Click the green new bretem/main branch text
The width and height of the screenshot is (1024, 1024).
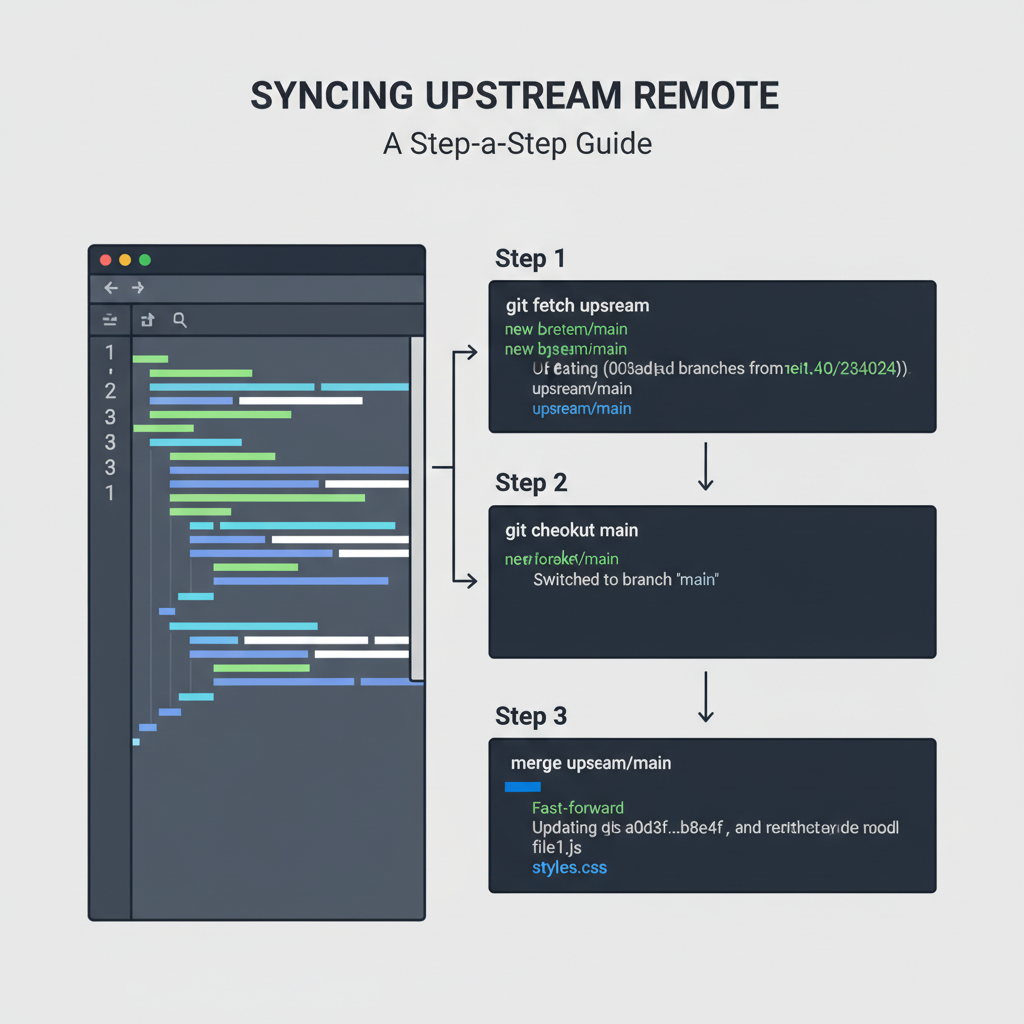[x=566, y=329]
